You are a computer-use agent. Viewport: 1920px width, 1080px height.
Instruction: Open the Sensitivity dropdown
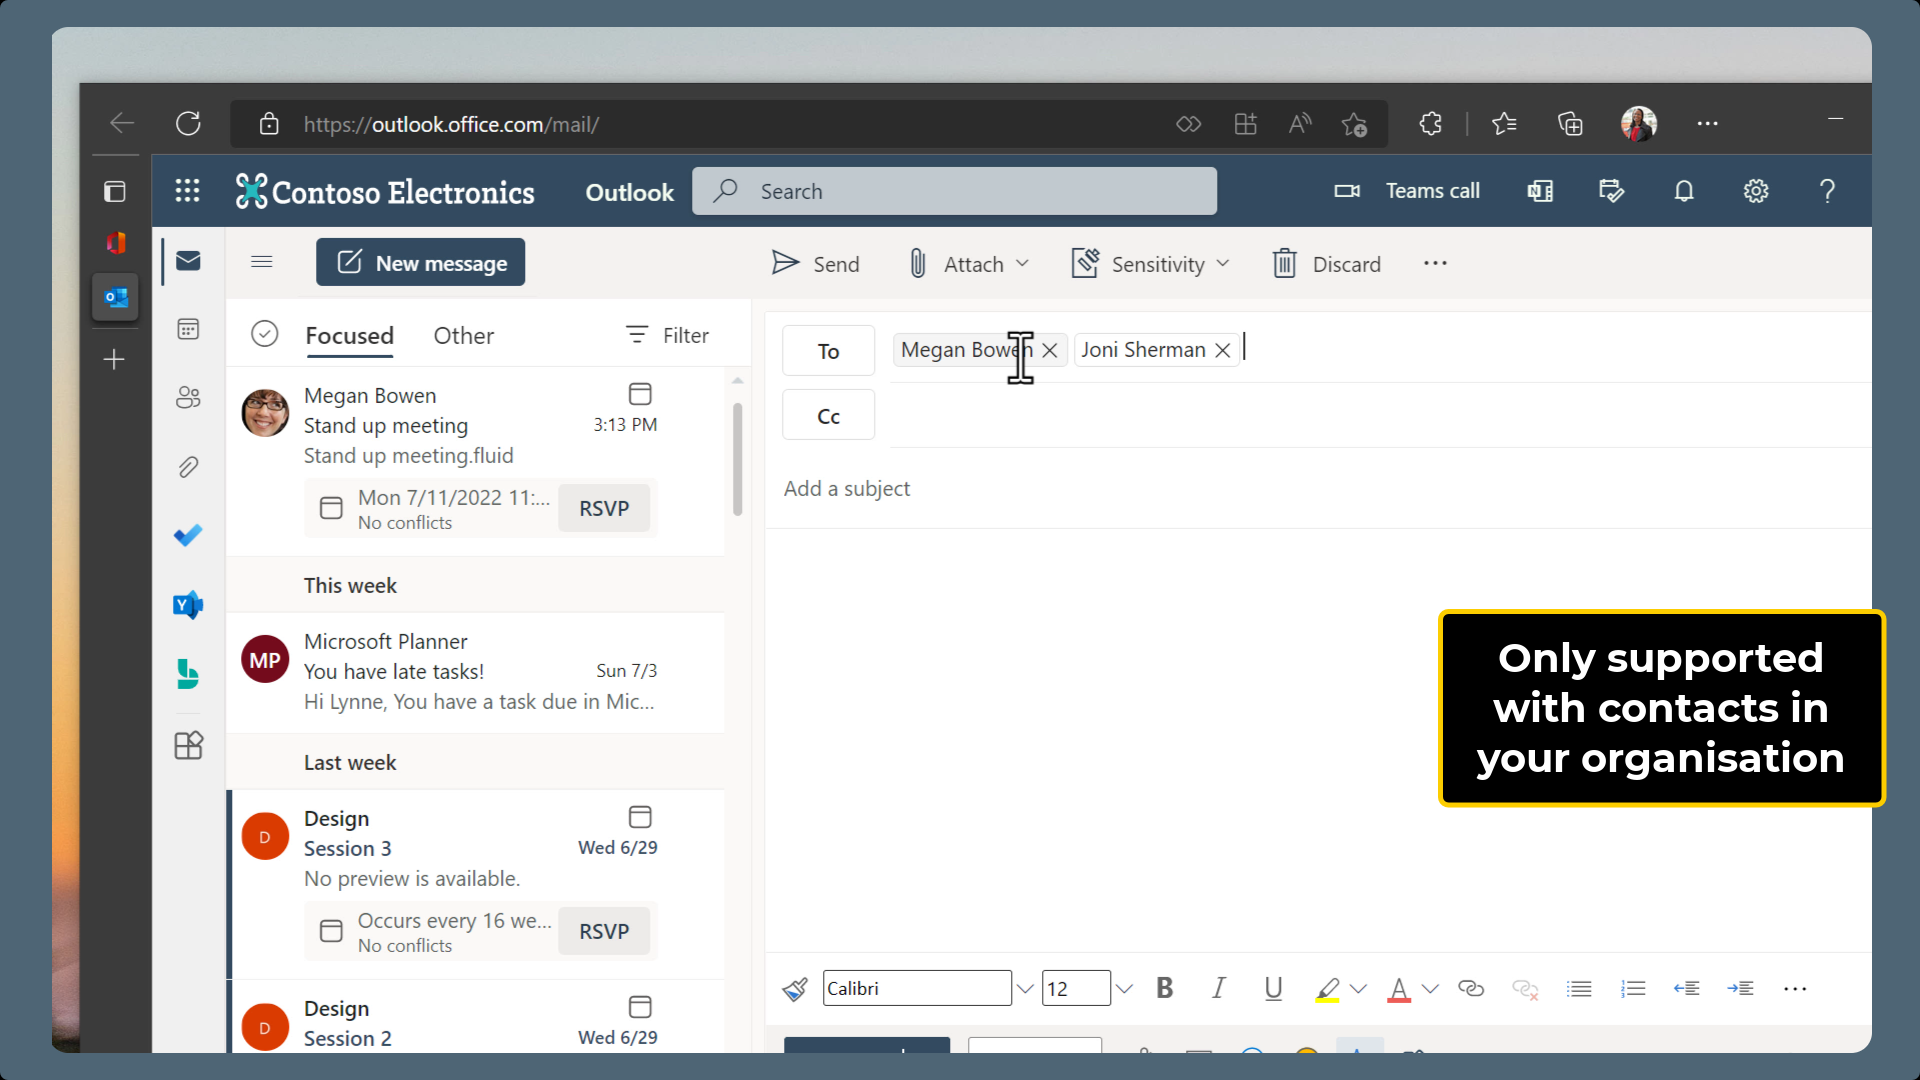pos(1150,263)
